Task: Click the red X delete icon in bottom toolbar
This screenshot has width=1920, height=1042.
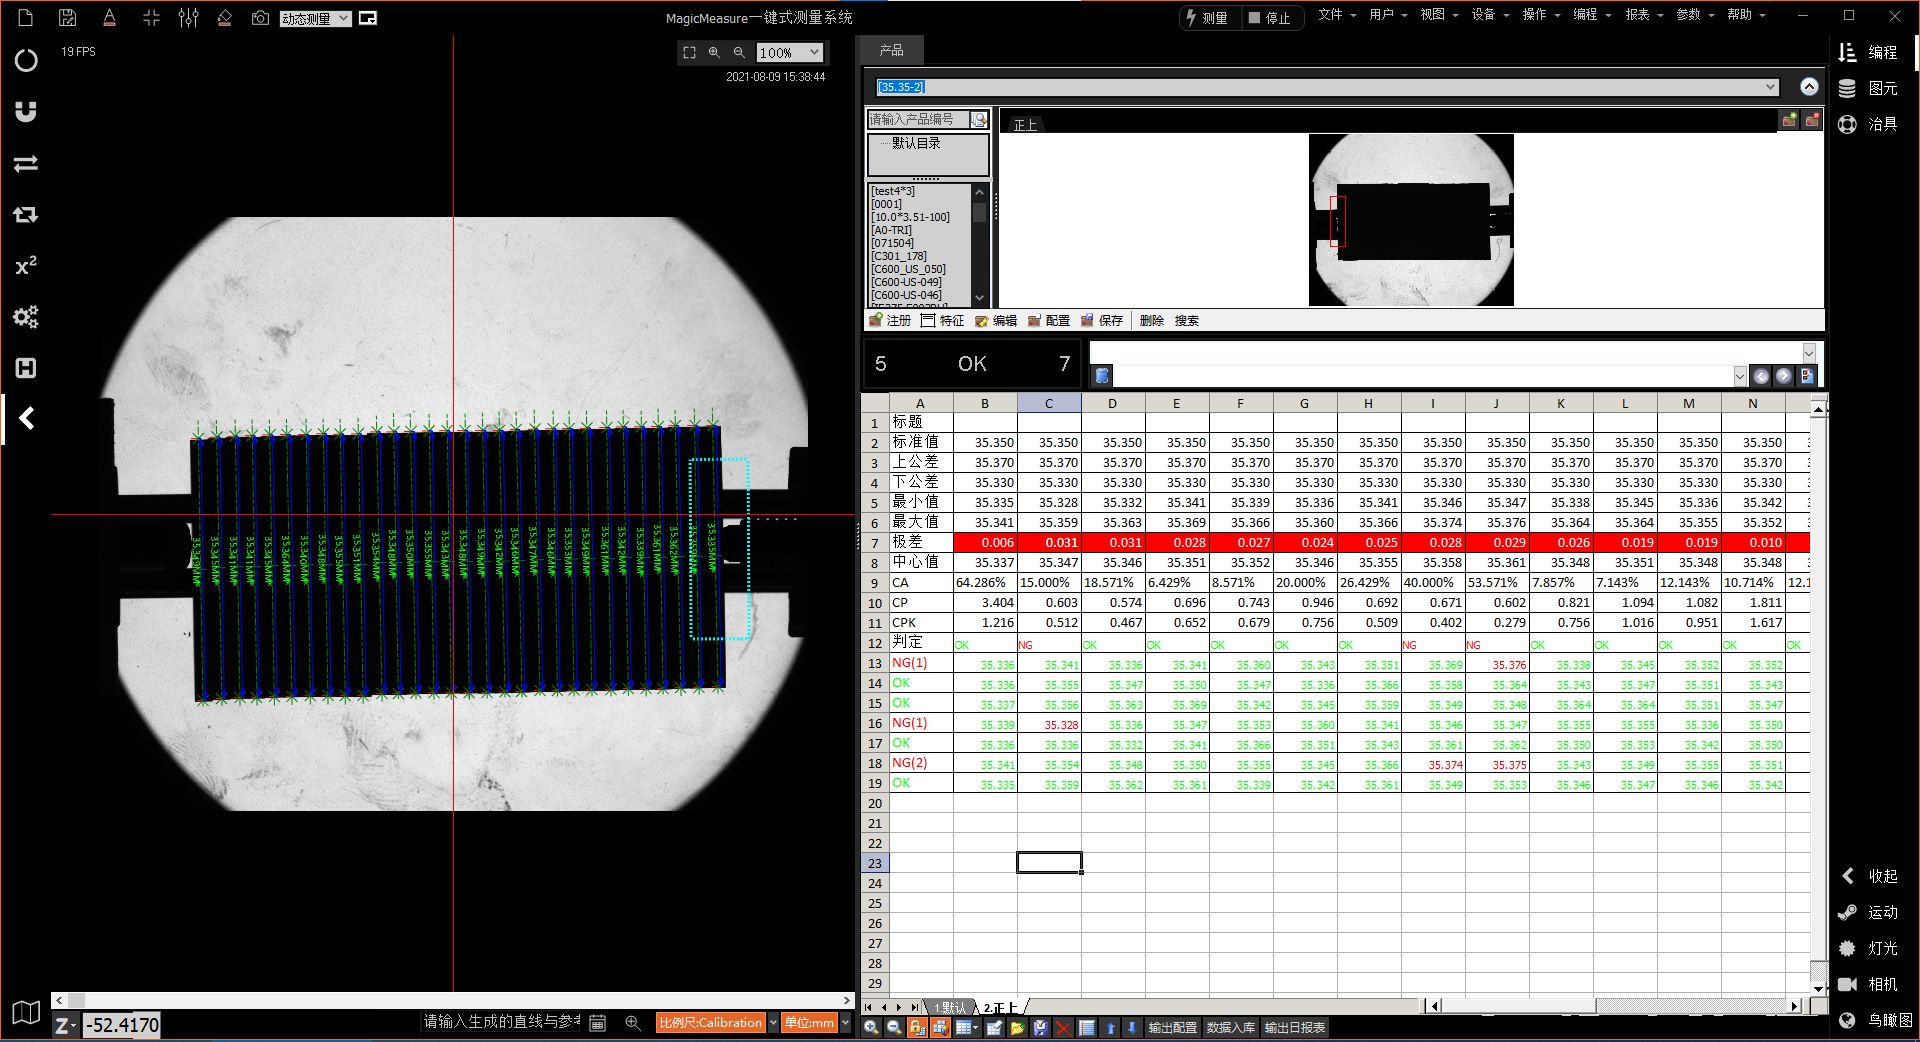Action: tap(1063, 1027)
